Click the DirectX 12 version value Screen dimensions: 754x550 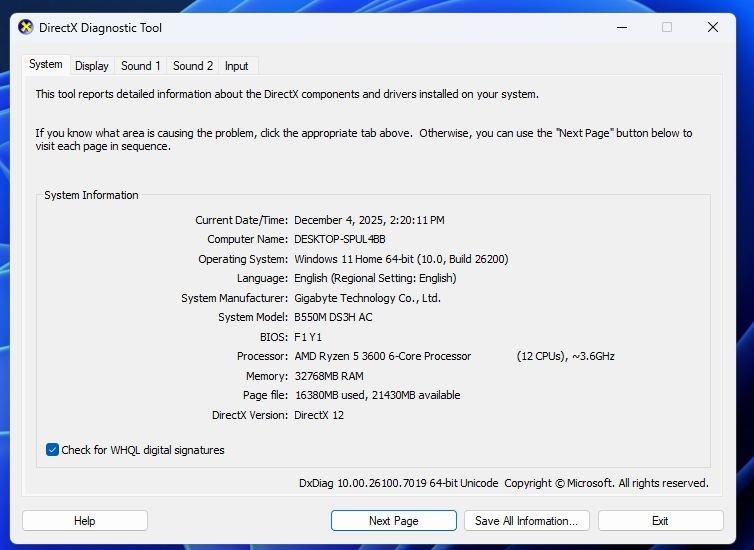319,415
